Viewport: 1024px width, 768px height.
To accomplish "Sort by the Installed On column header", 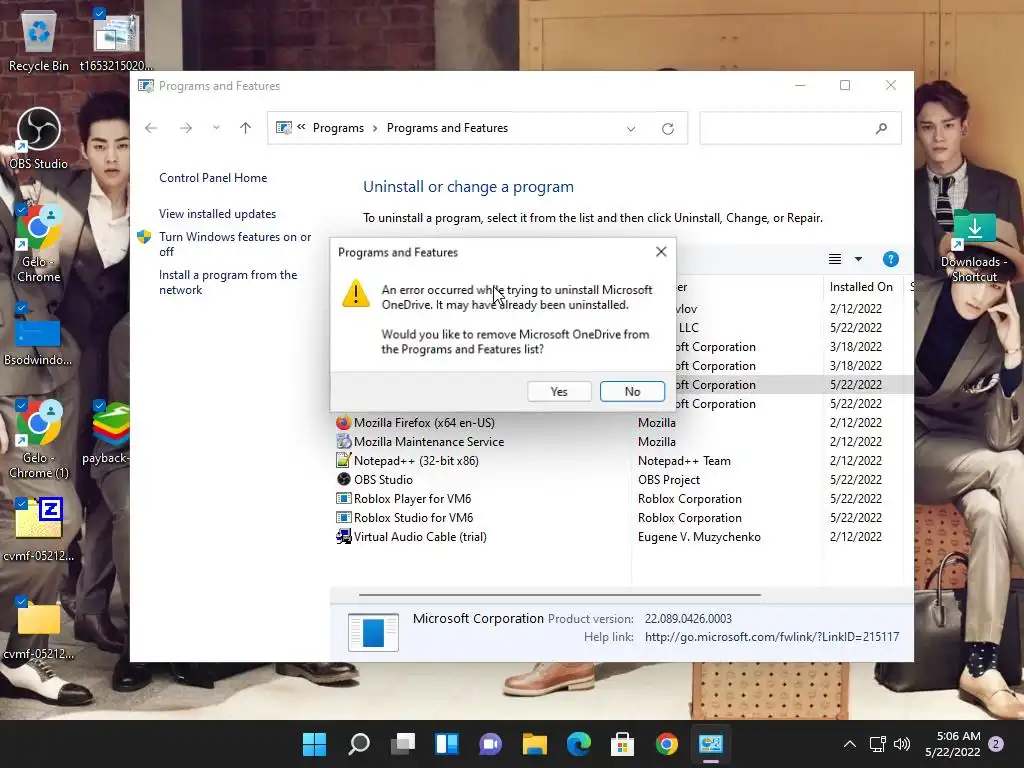I will coord(861,287).
